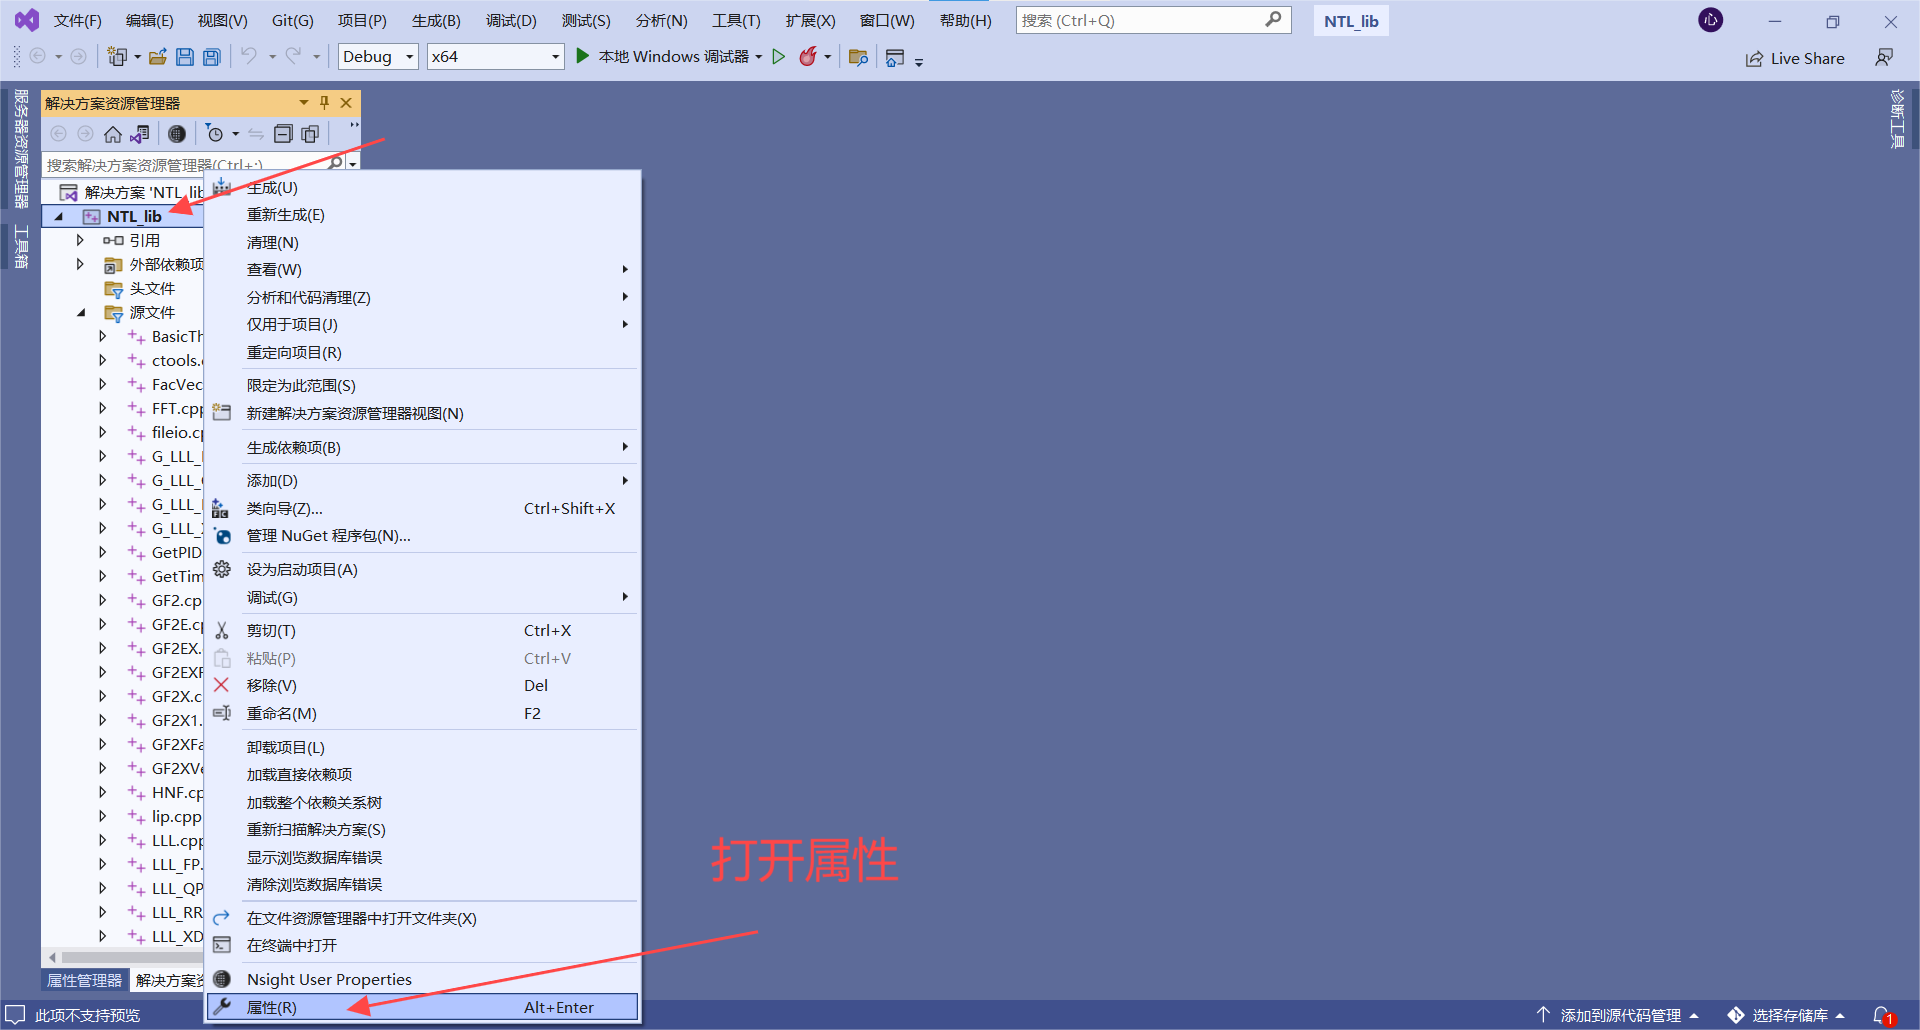Start debugging with green play button
The width and height of the screenshot is (1920, 1030).
click(x=582, y=57)
